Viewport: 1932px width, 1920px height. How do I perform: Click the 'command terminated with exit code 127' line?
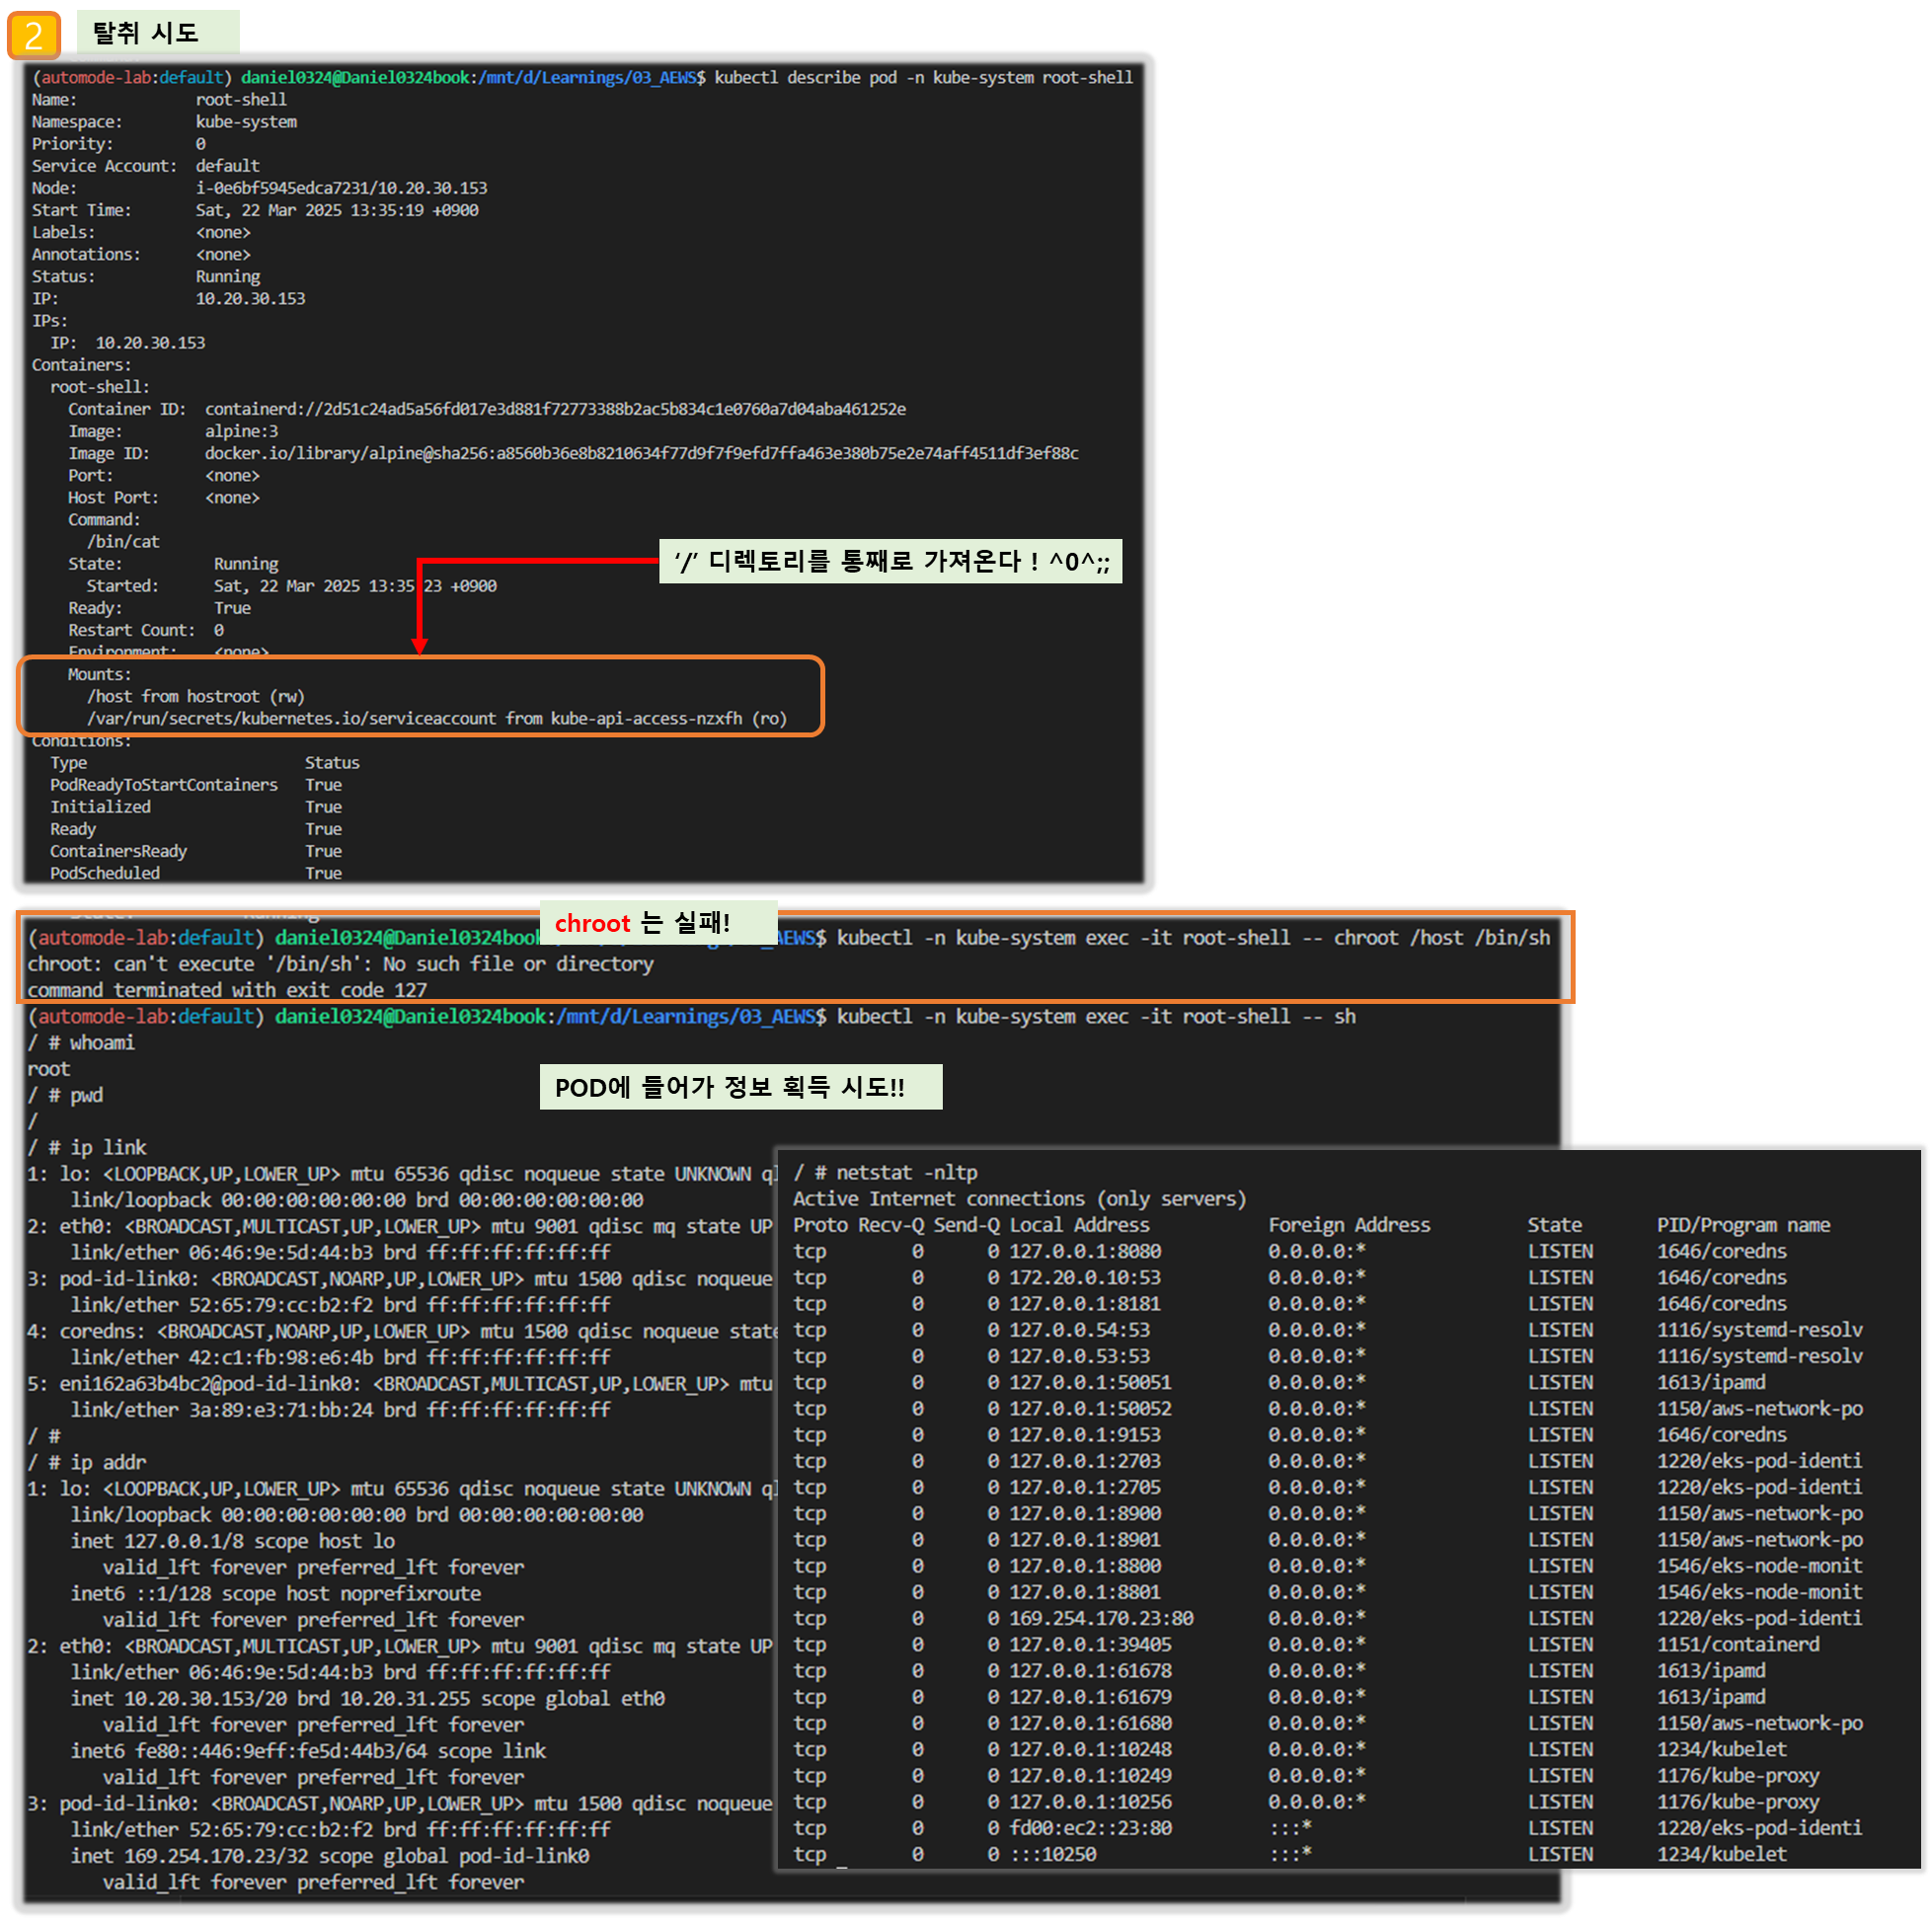227,989
